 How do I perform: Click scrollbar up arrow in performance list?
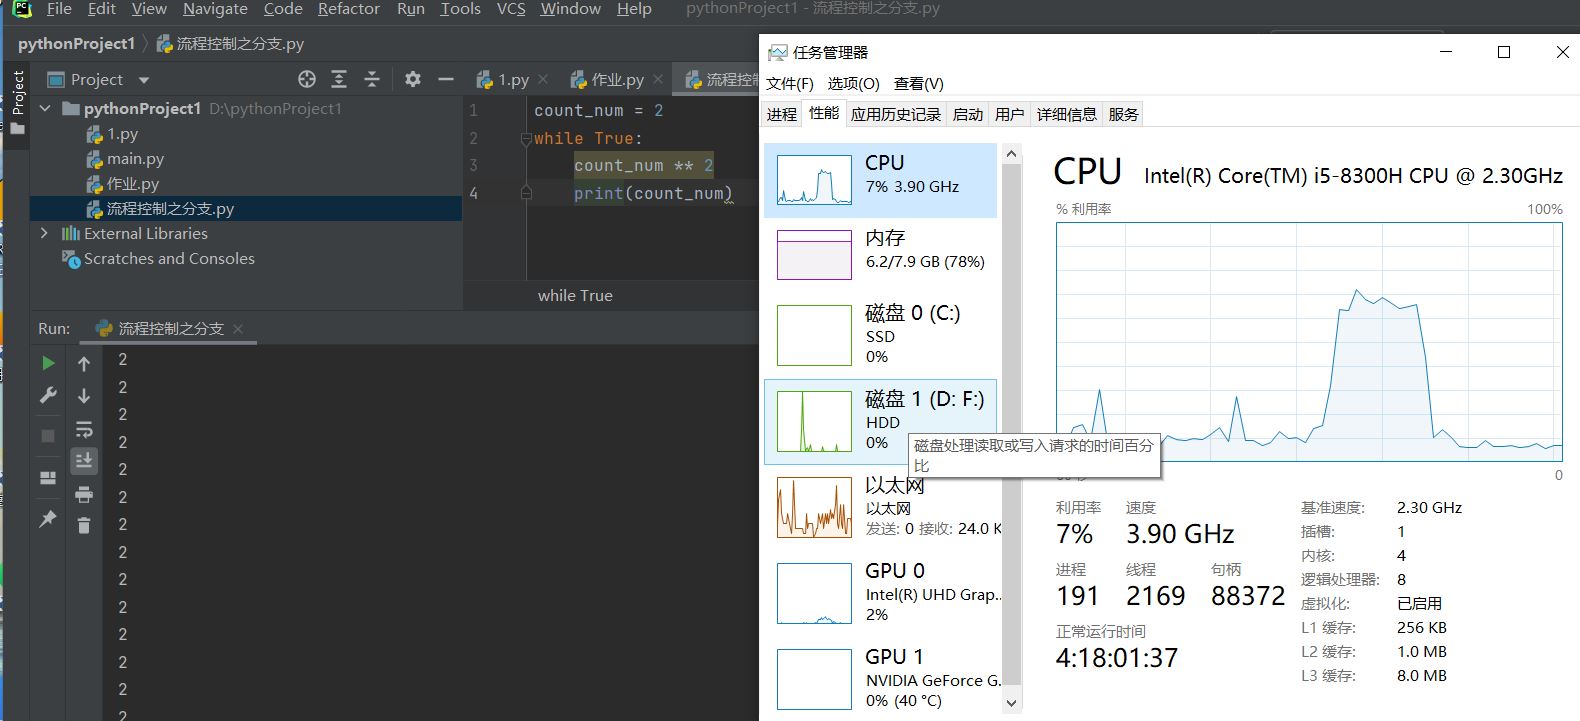pyautogui.click(x=1011, y=154)
